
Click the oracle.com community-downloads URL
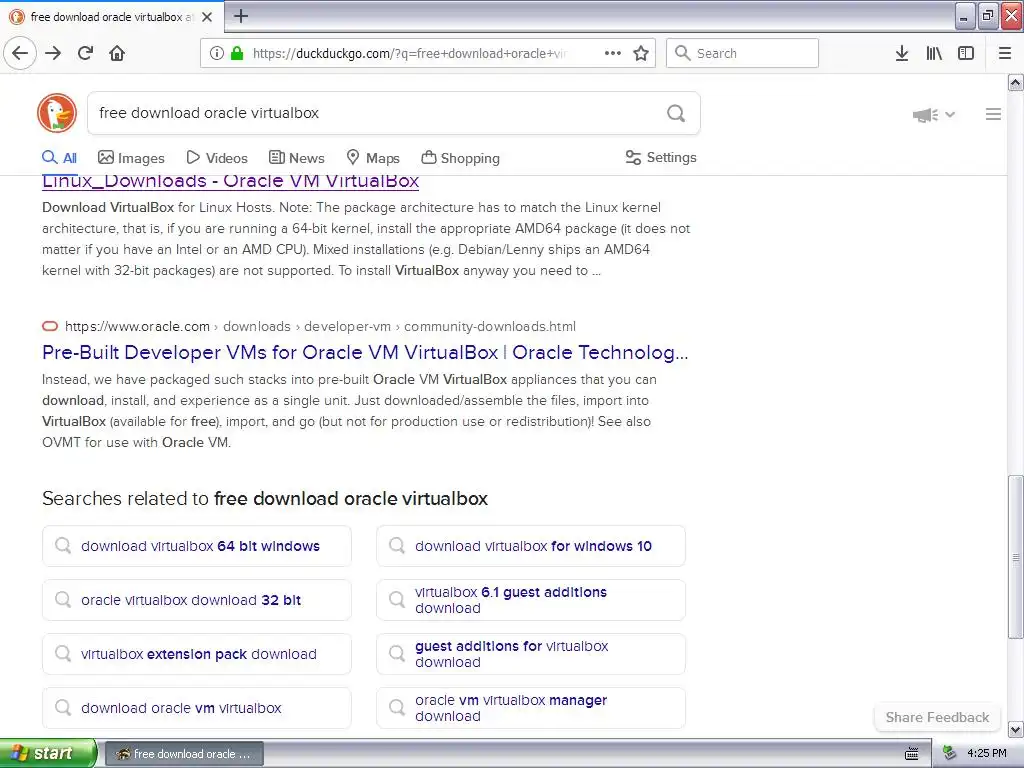pos(320,326)
